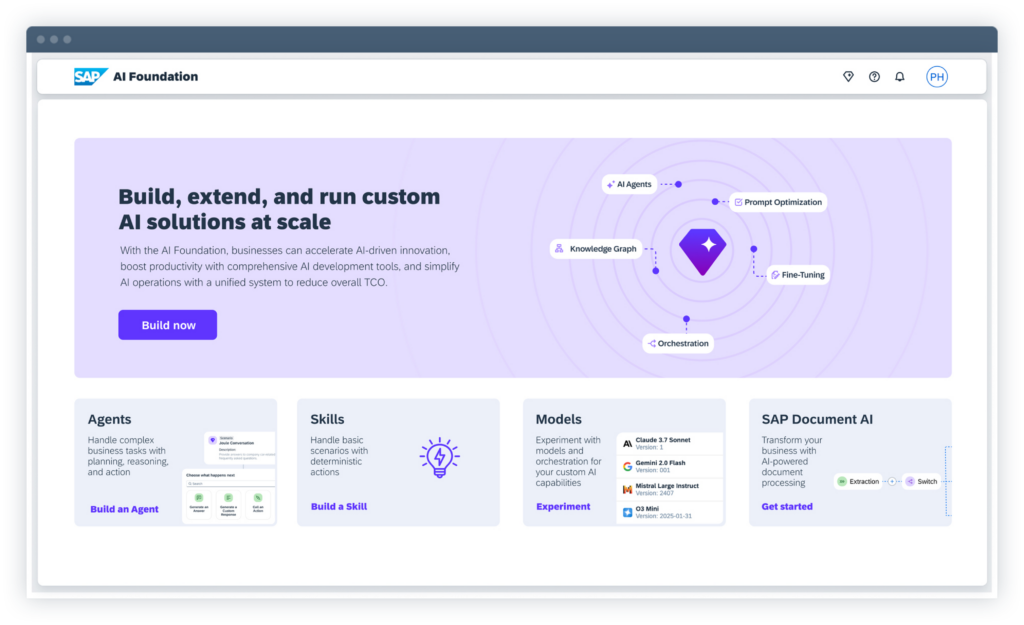Click the diamond feedback icon in the header

pos(848,76)
